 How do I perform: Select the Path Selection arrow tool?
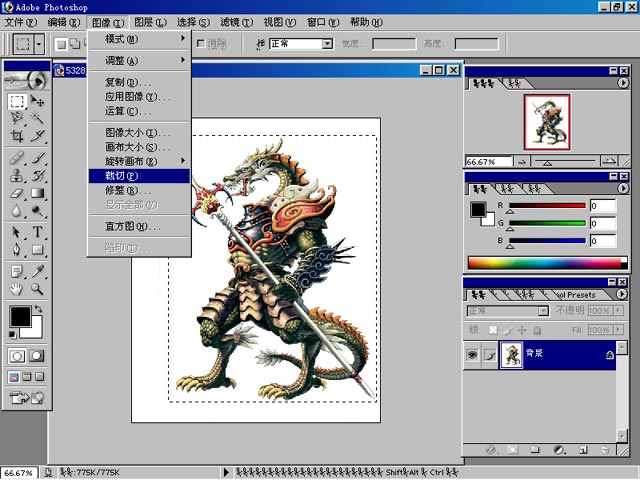pyautogui.click(x=17, y=232)
